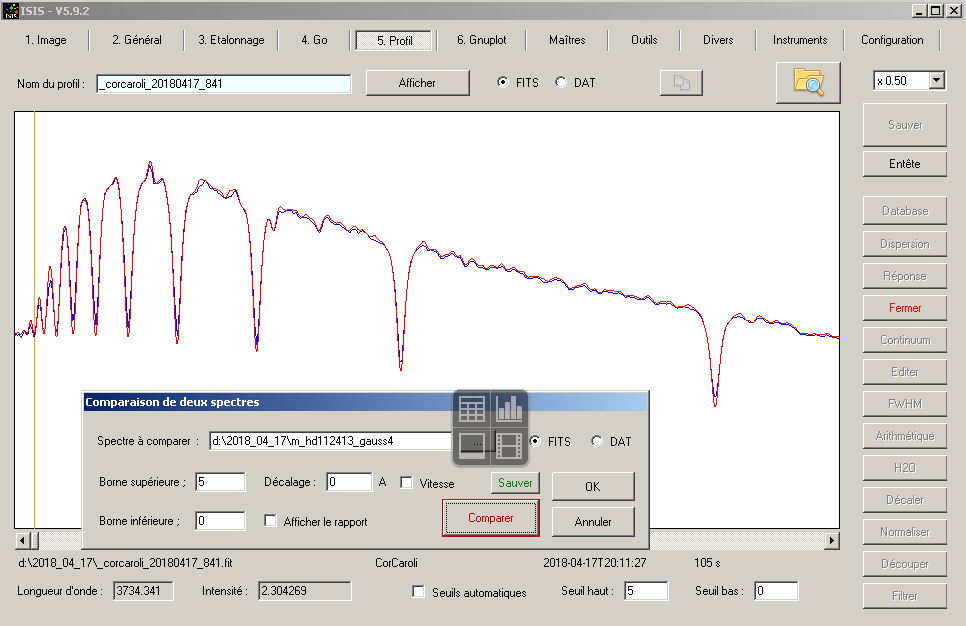This screenshot has width=966, height=626.
Task: Click the Comparer button
Action: (x=490, y=518)
